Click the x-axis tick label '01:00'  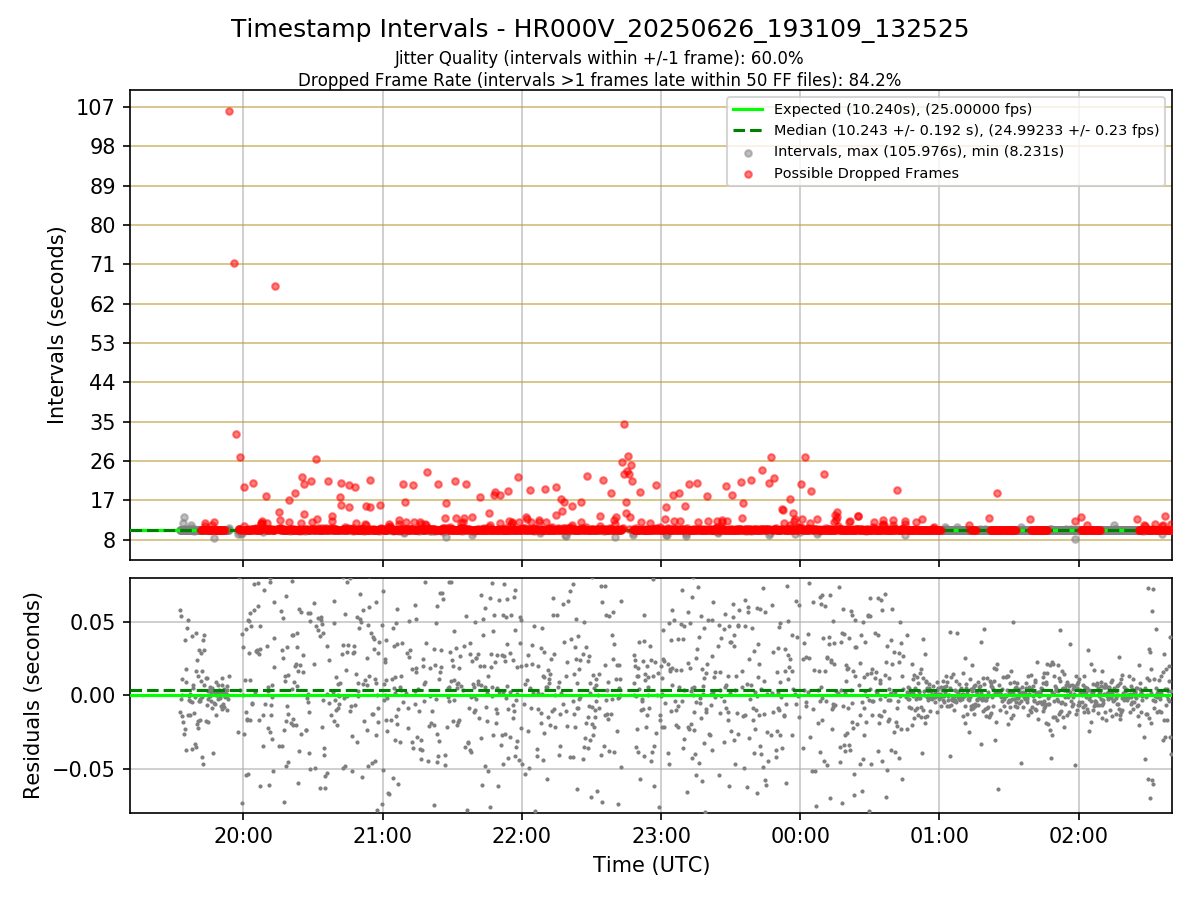coord(939,835)
